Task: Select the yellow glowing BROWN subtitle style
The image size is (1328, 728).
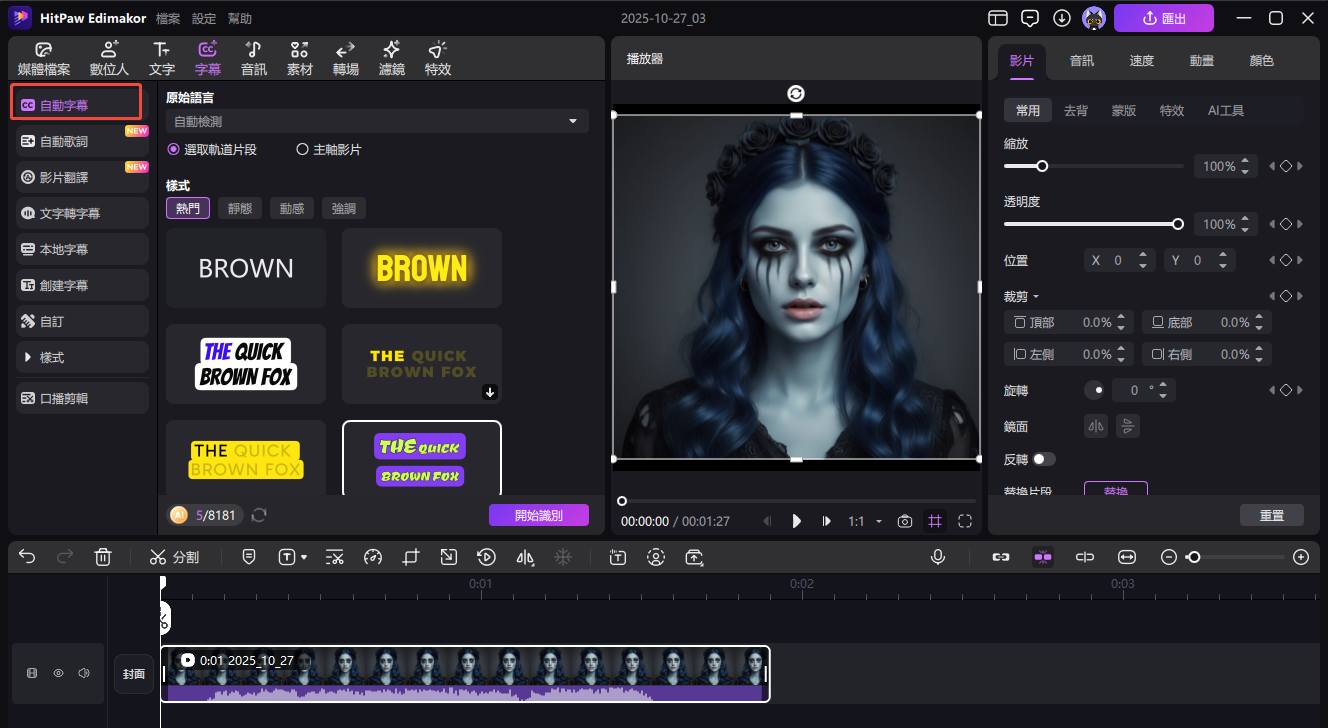Action: [421, 268]
